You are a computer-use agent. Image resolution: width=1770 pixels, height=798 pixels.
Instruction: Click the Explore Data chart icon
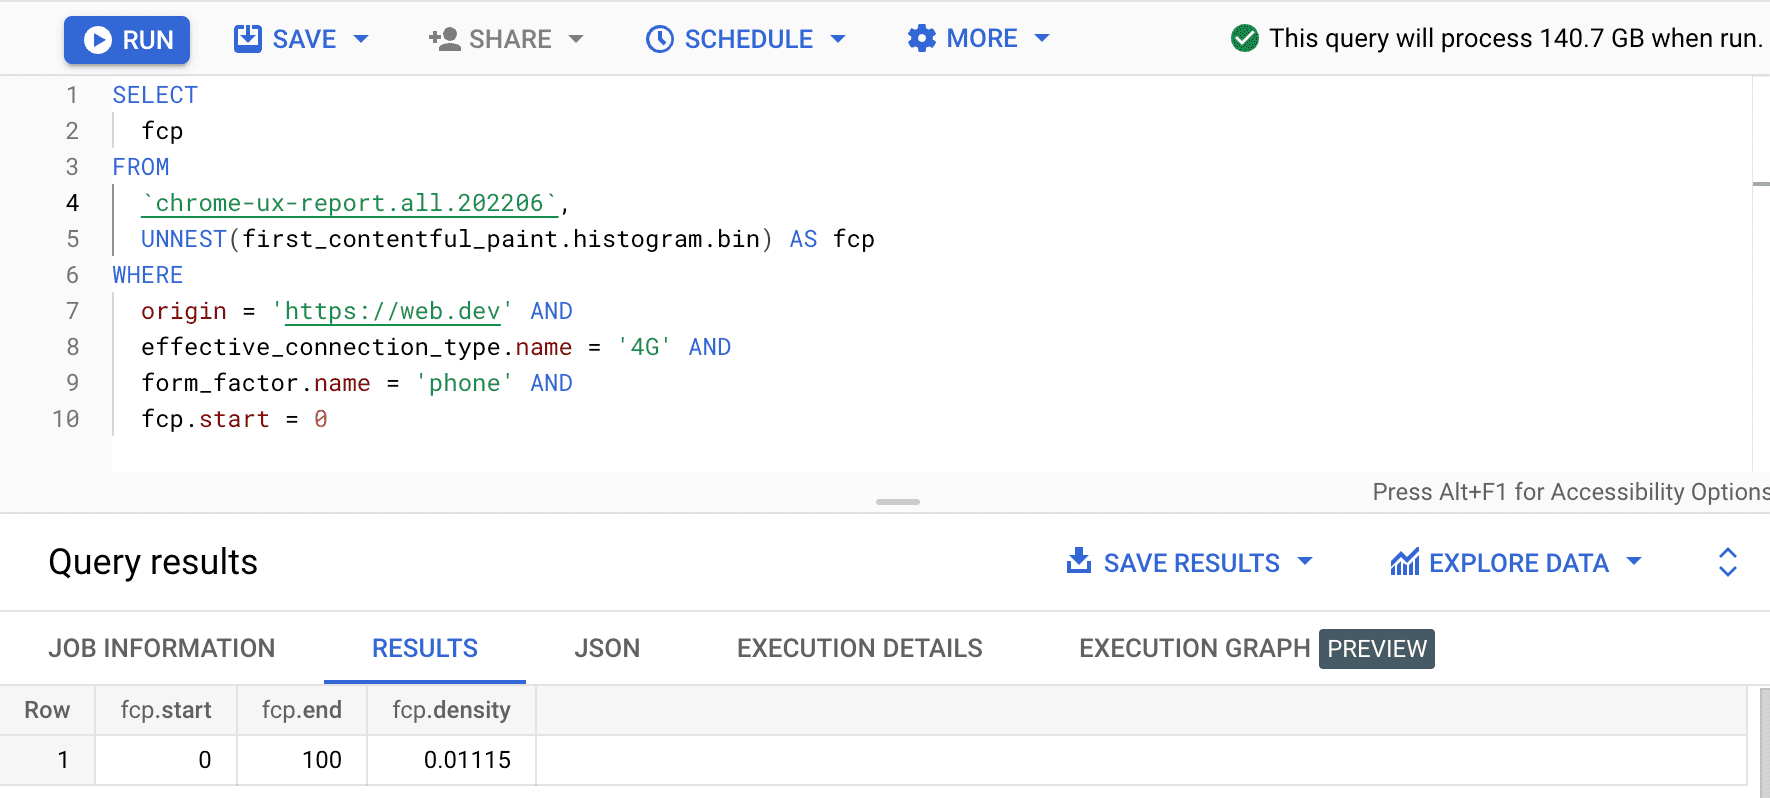(1404, 562)
